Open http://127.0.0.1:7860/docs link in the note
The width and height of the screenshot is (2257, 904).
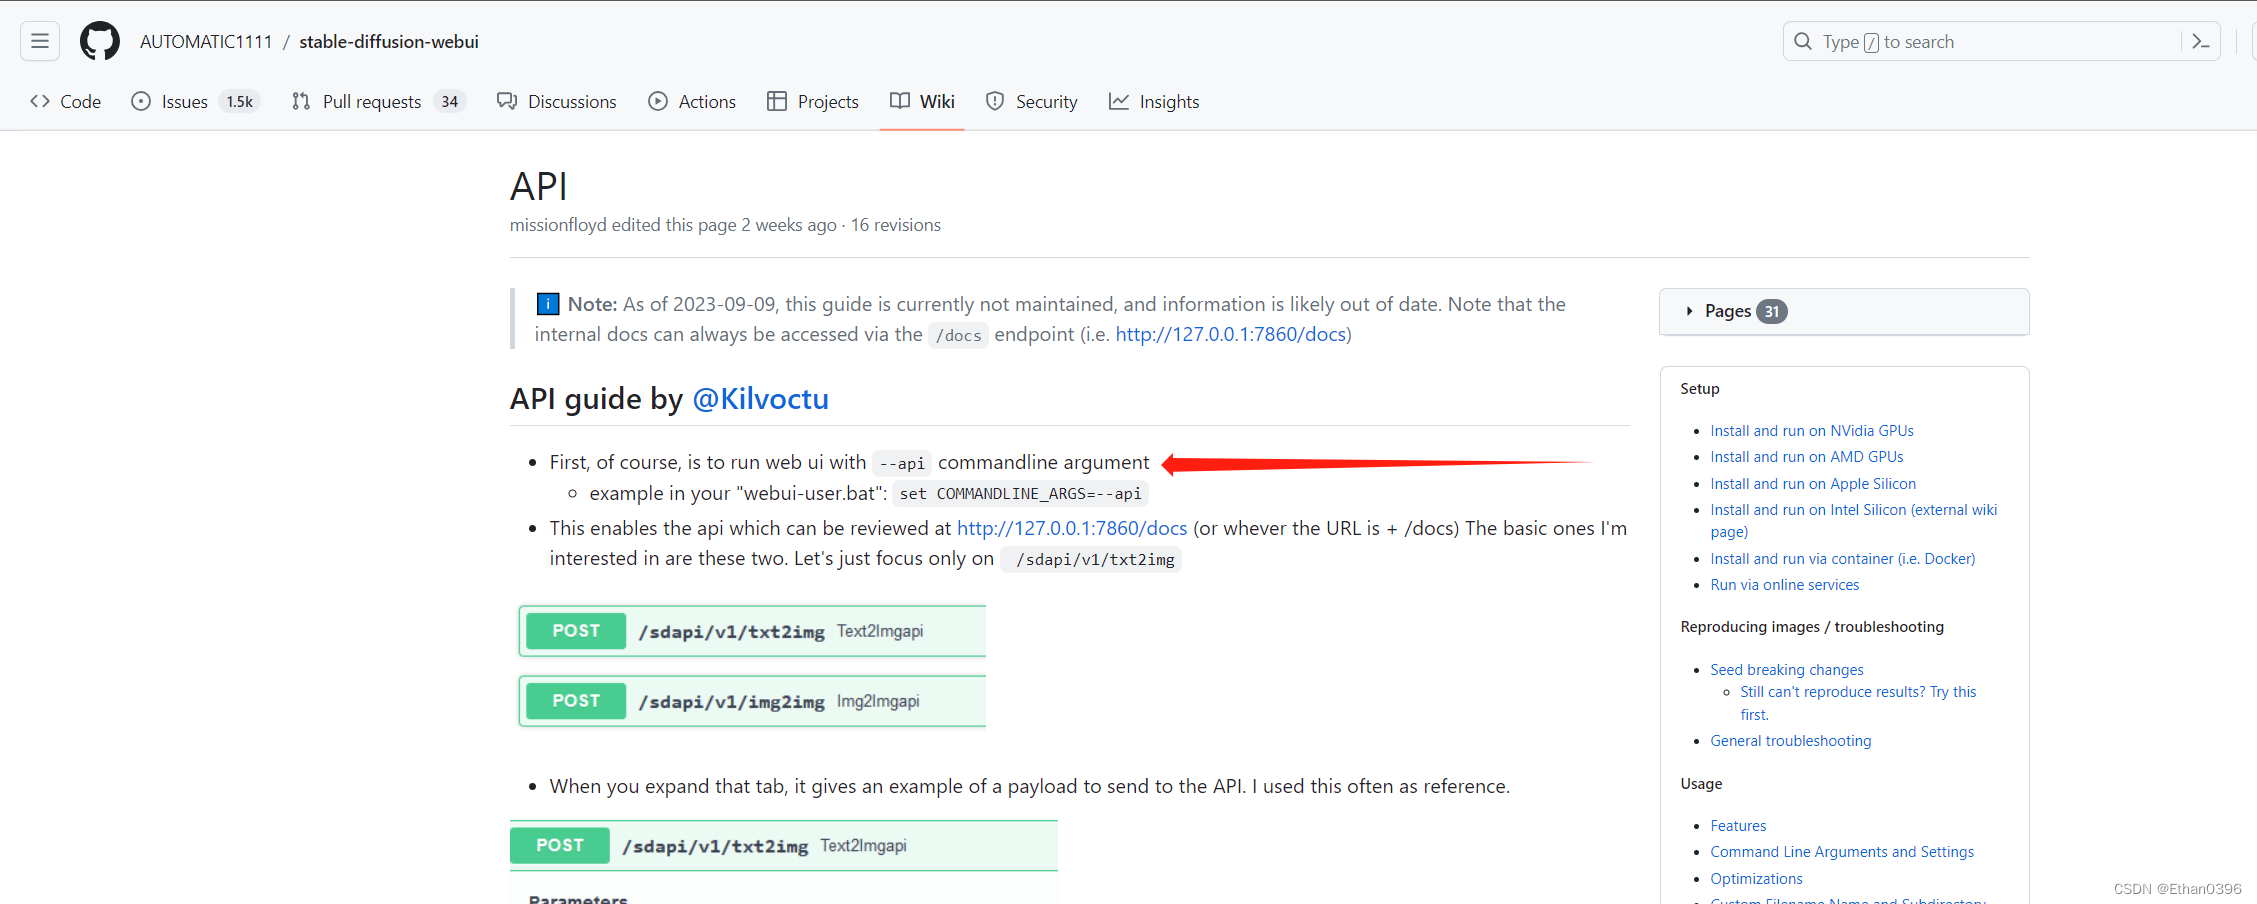point(1231,334)
